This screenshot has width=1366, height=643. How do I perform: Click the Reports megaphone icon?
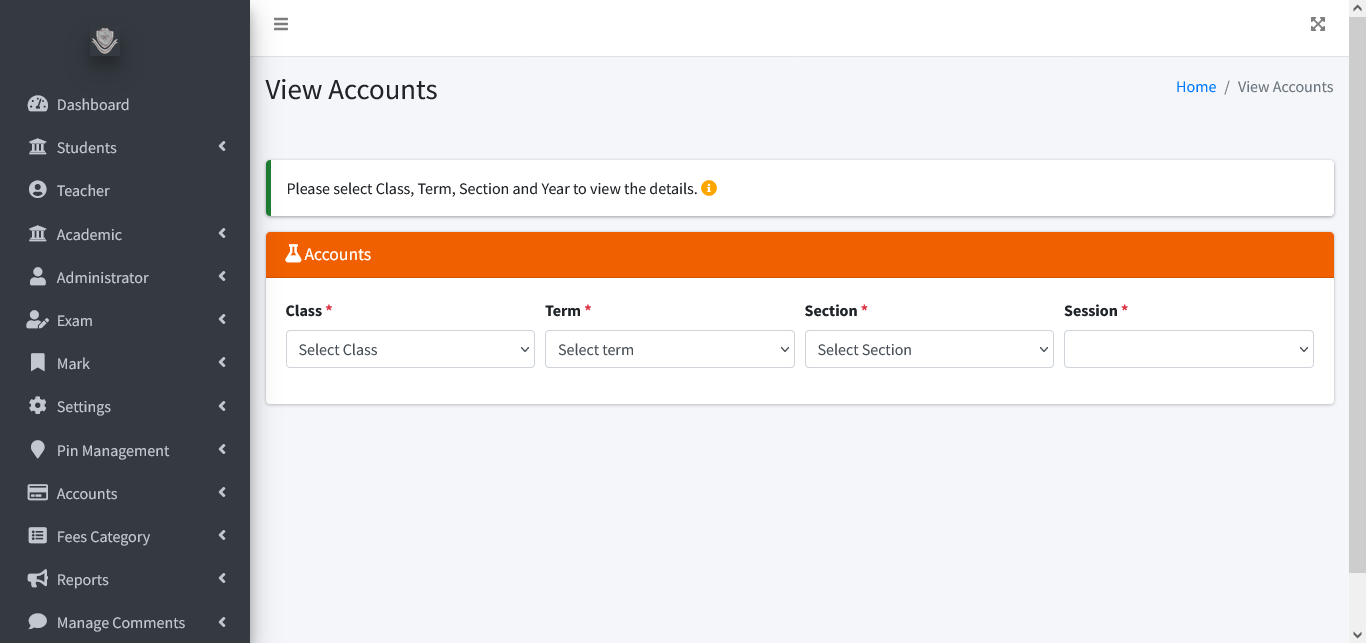pos(38,579)
